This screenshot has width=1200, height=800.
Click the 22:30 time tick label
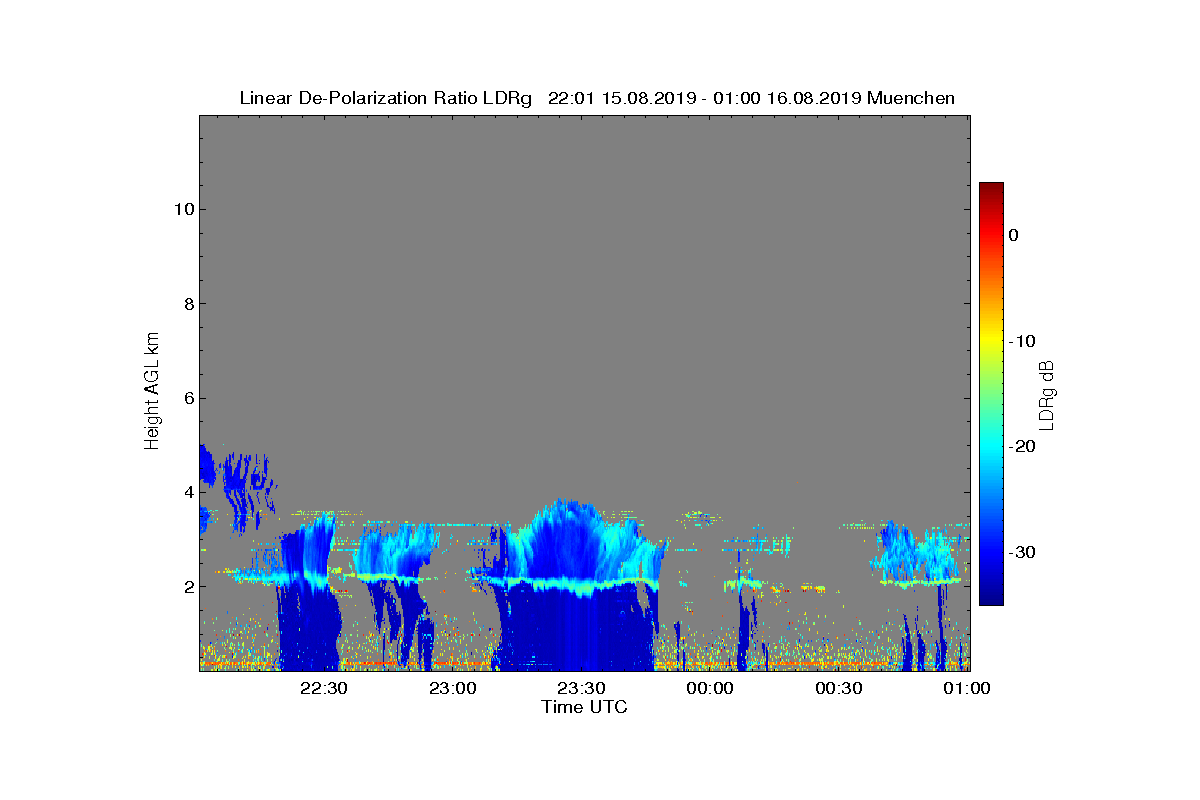tap(323, 688)
